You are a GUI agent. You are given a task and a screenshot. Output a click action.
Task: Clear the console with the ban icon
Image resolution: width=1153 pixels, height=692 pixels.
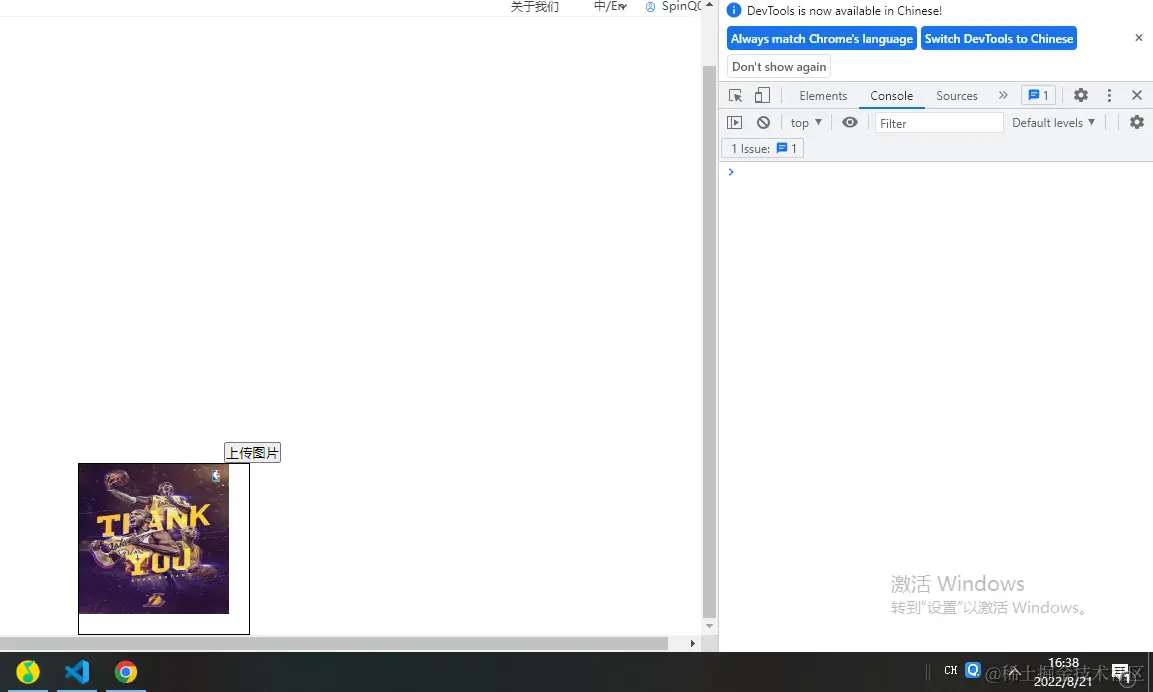[x=763, y=123]
